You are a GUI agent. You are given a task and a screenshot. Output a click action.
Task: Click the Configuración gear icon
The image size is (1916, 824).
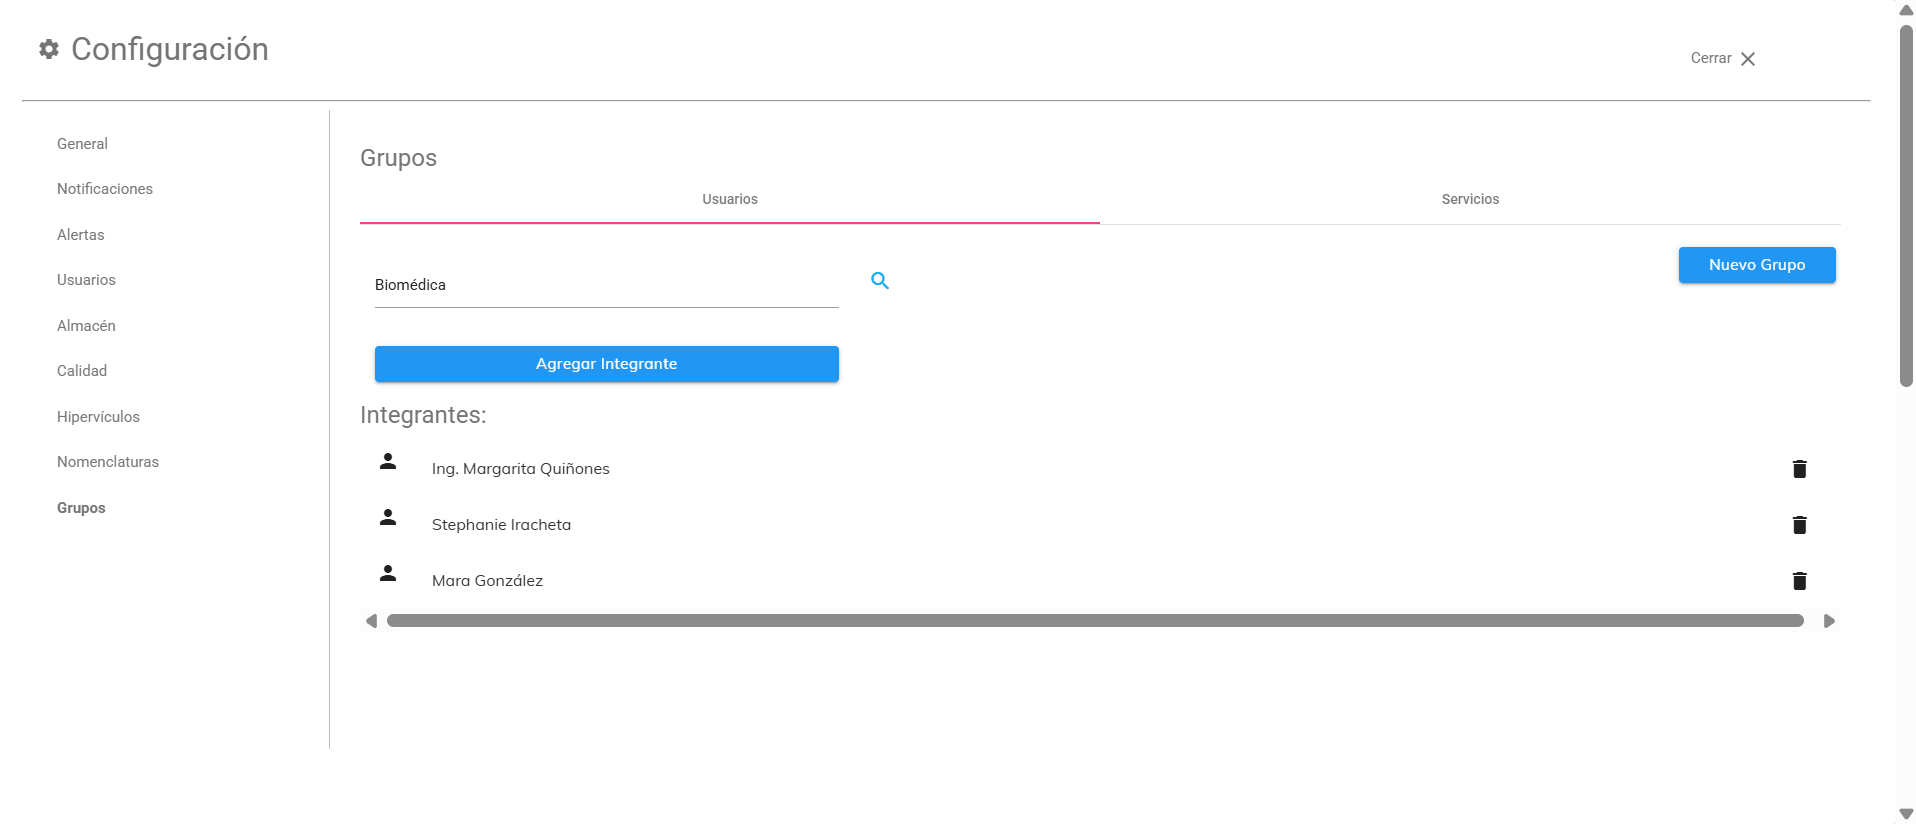coord(49,49)
